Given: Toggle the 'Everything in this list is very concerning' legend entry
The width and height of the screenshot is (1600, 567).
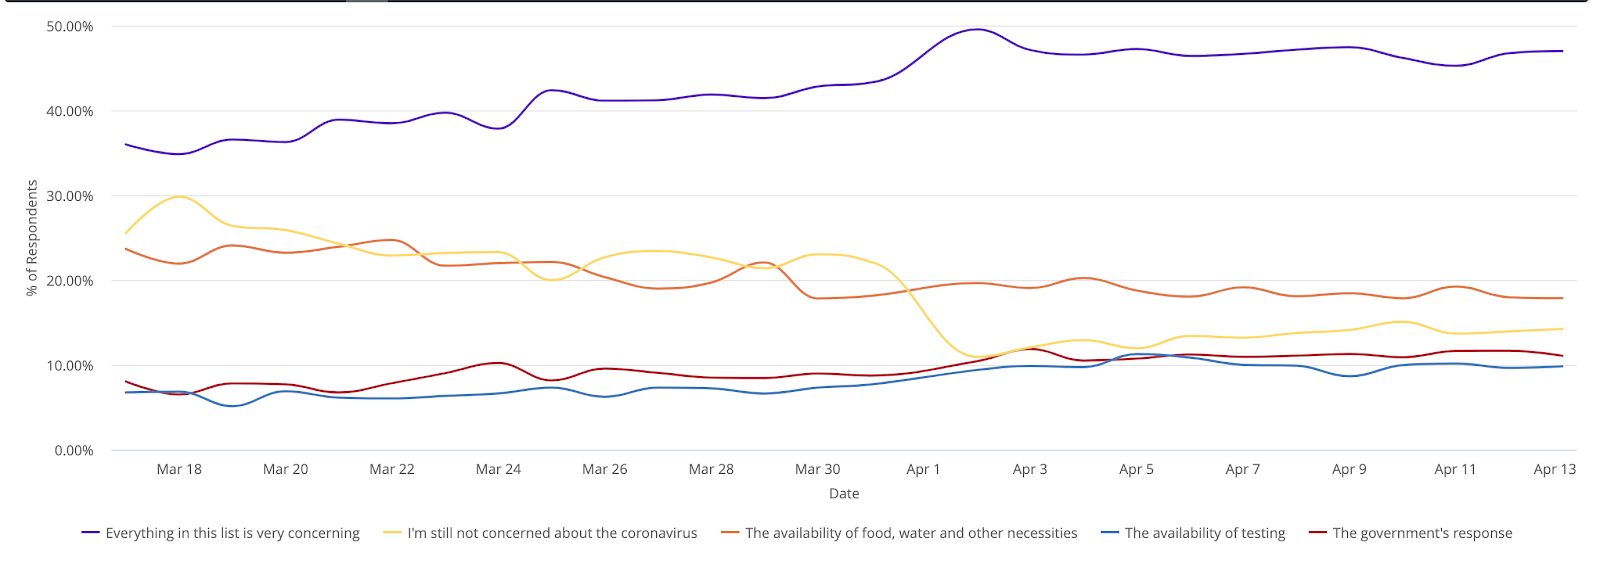Looking at the screenshot, I should tap(232, 533).
